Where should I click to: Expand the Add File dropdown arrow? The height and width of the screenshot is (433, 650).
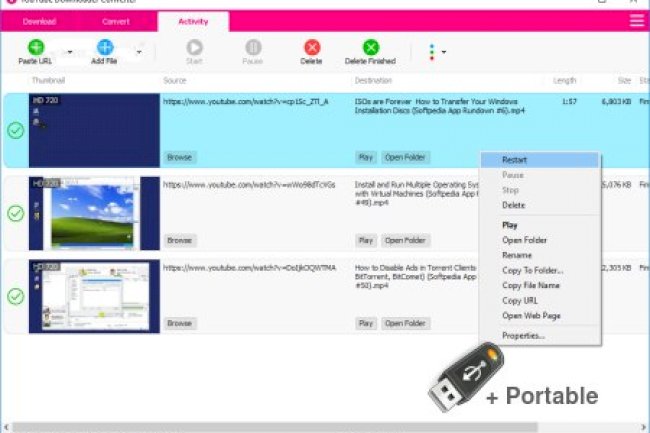pos(138,52)
